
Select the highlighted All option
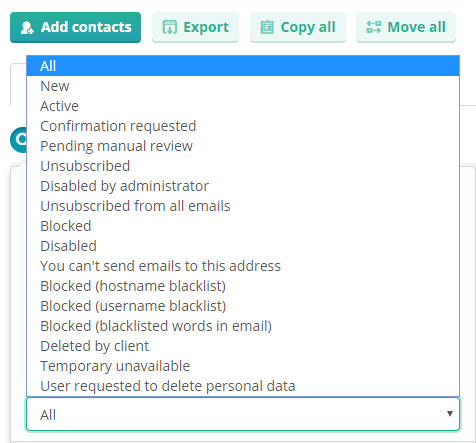point(243,66)
